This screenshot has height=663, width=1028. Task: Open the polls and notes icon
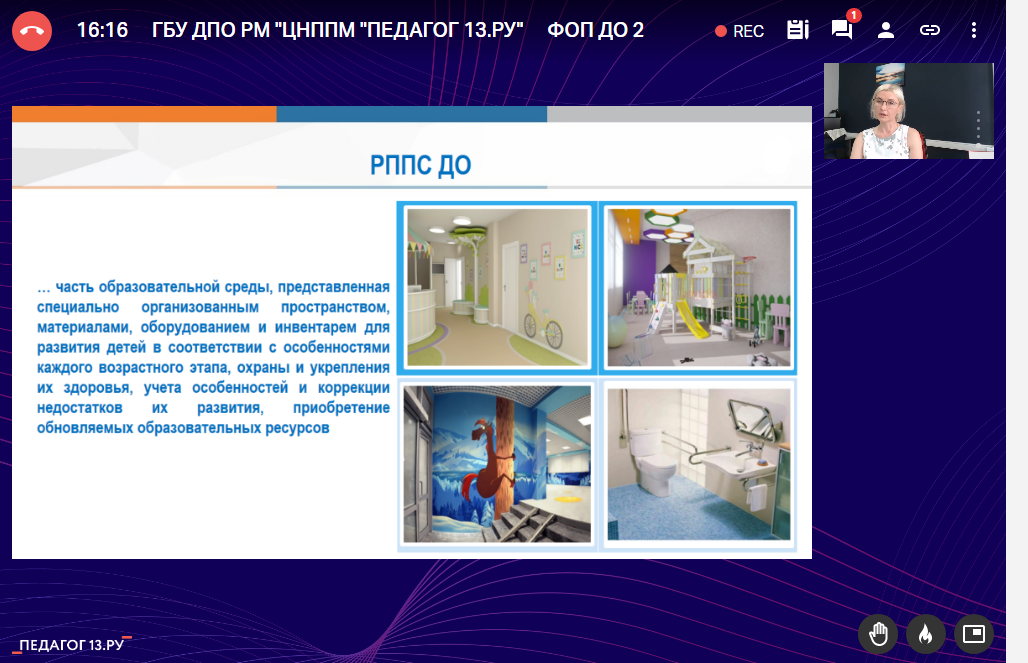click(x=797, y=30)
